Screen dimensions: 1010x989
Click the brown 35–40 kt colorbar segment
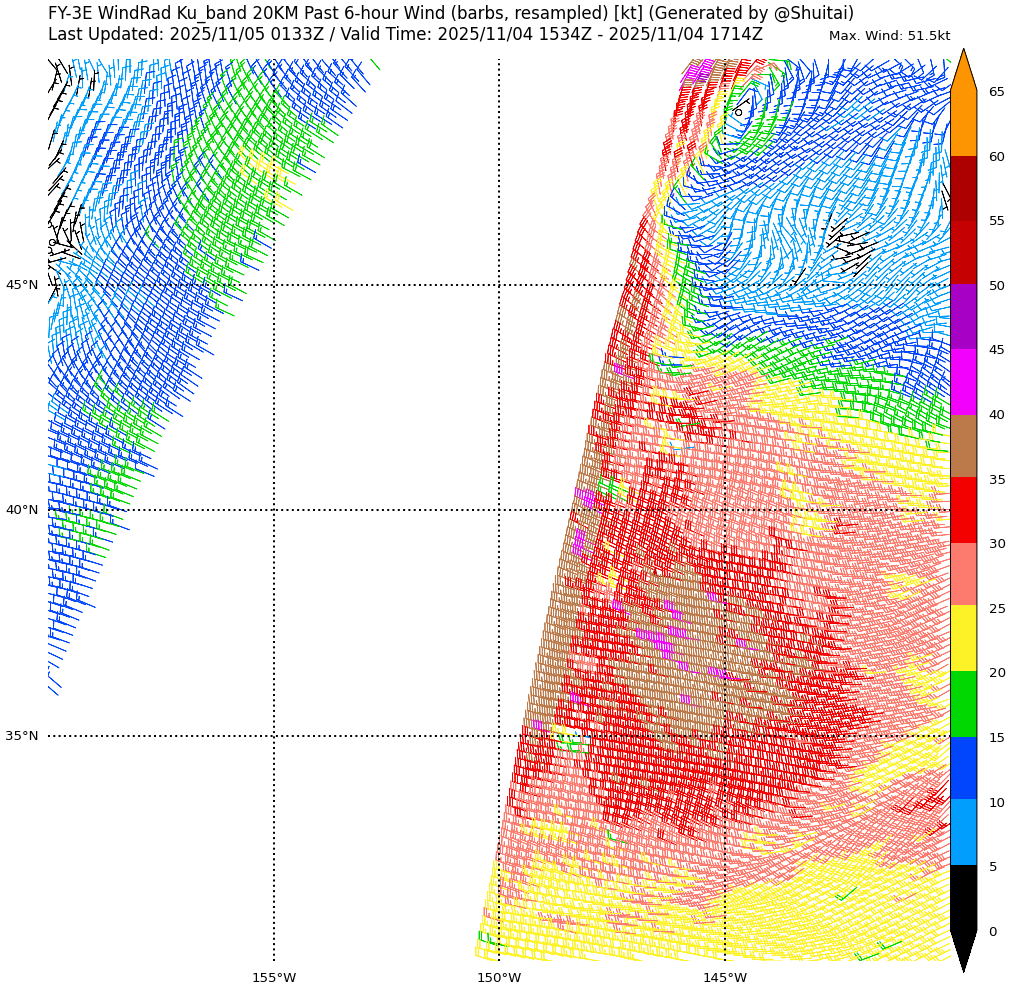(x=963, y=446)
